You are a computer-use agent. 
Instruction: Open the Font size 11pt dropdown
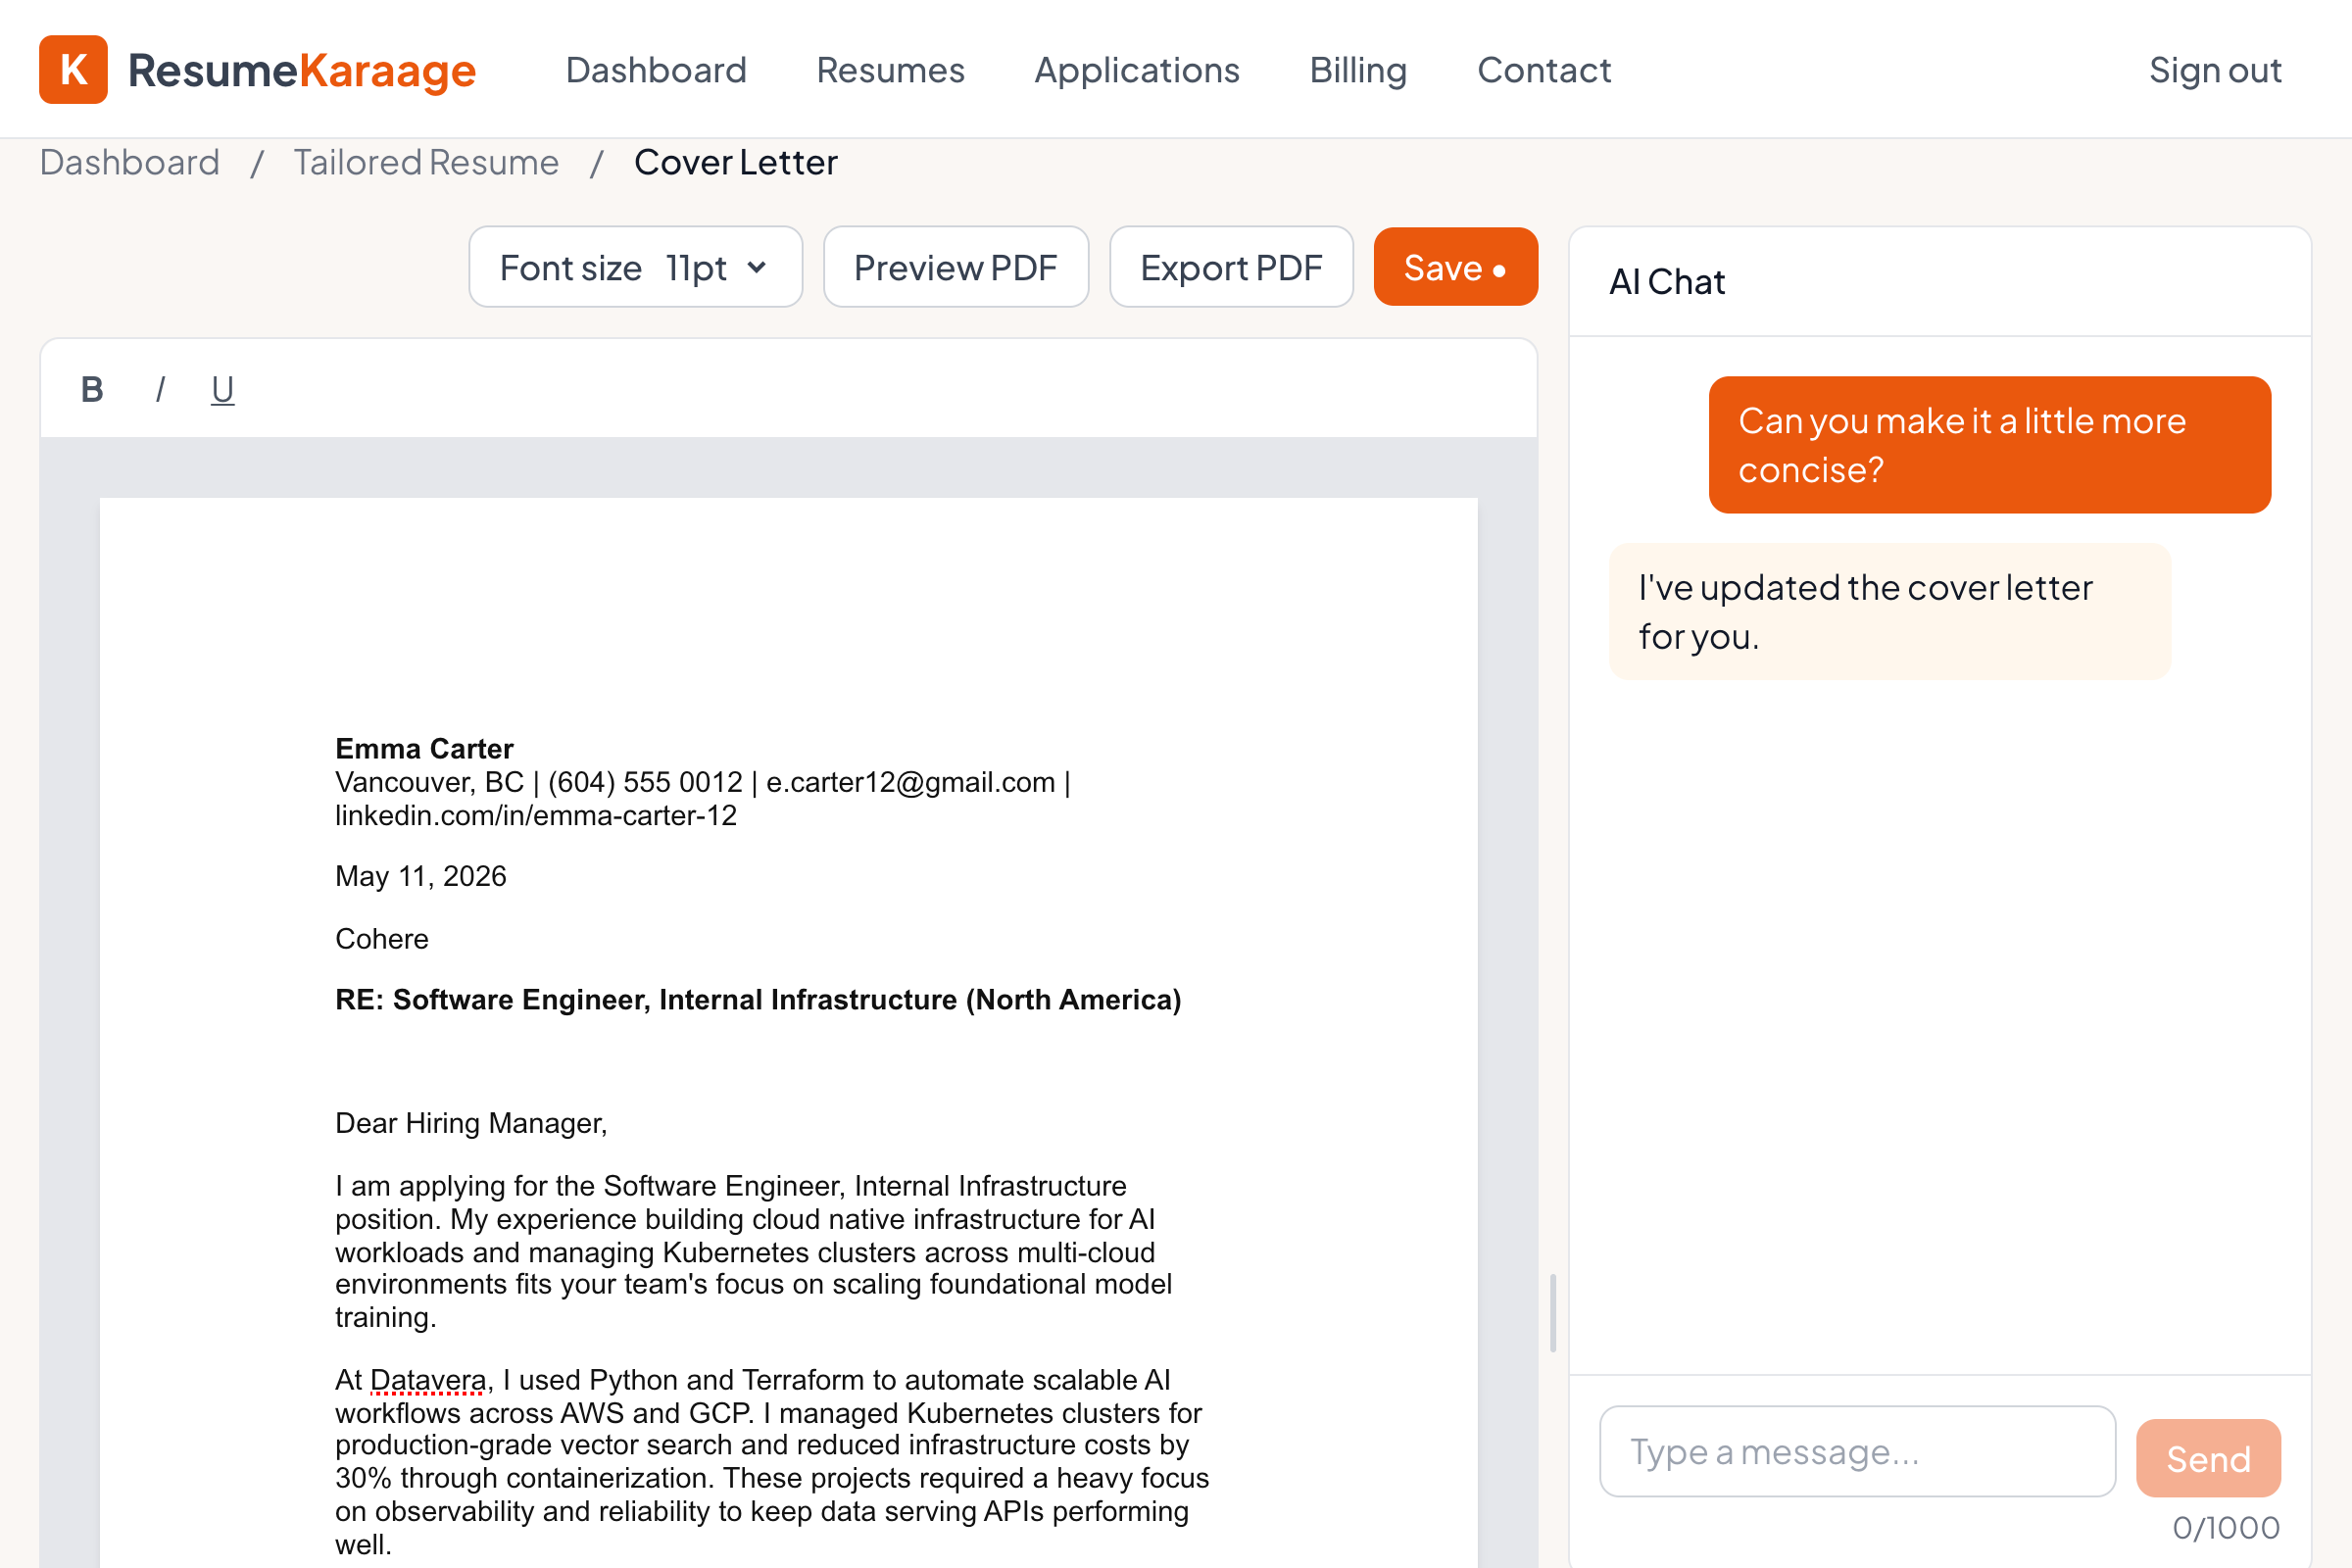tap(635, 267)
